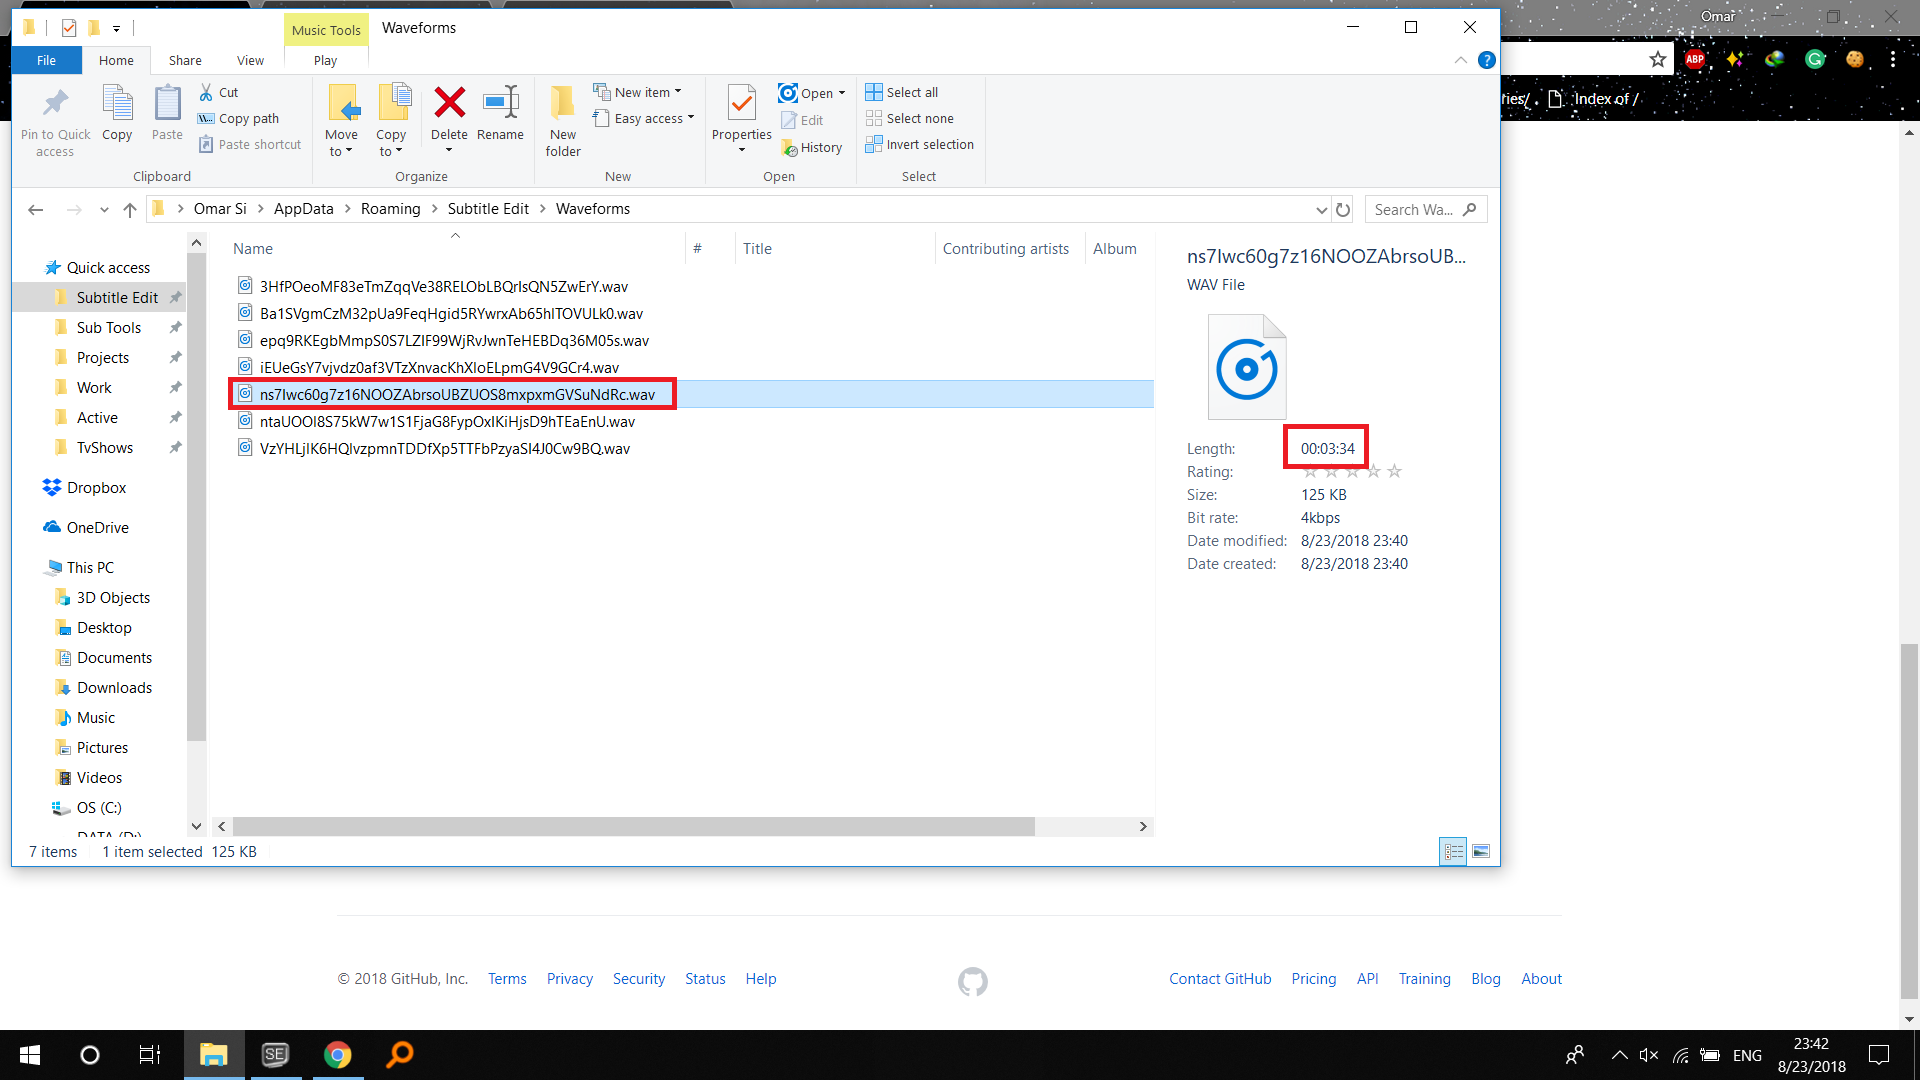Mute system volume in the tray

pyautogui.click(x=1648, y=1055)
